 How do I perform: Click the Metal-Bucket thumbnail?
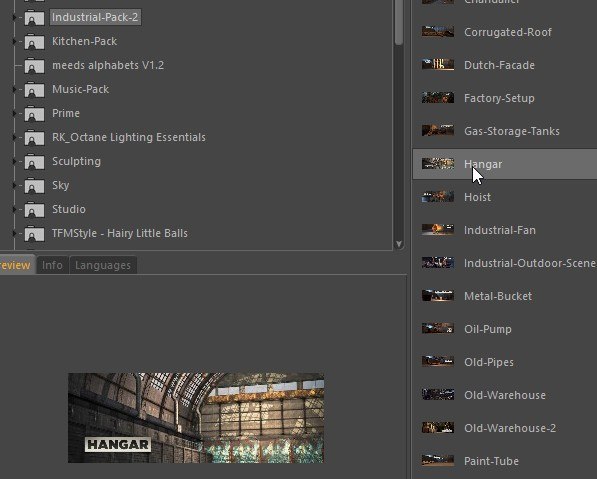pyautogui.click(x=438, y=295)
